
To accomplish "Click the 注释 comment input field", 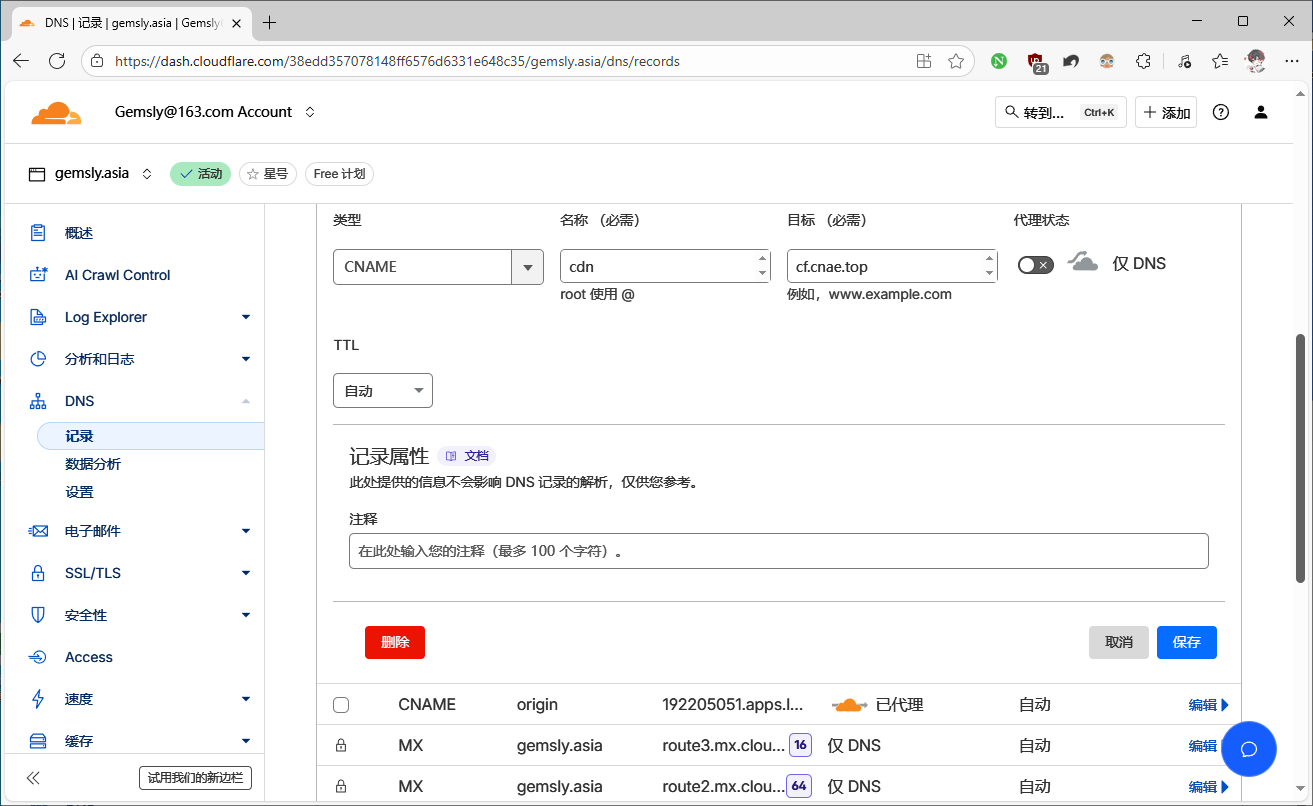I will (778, 551).
